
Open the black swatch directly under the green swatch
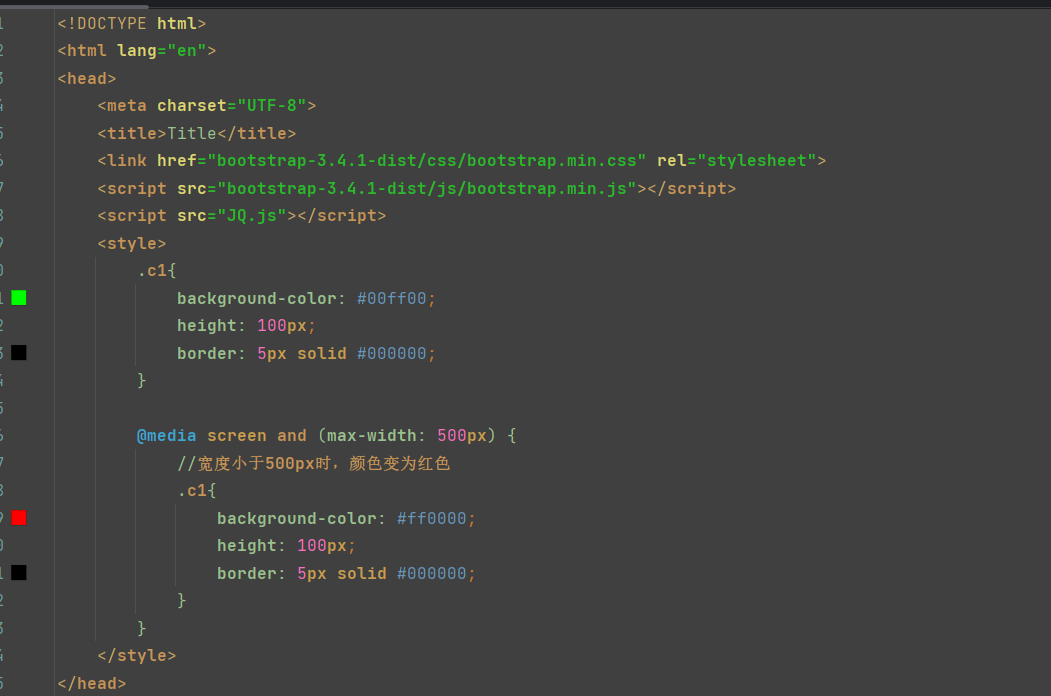tap(19, 353)
